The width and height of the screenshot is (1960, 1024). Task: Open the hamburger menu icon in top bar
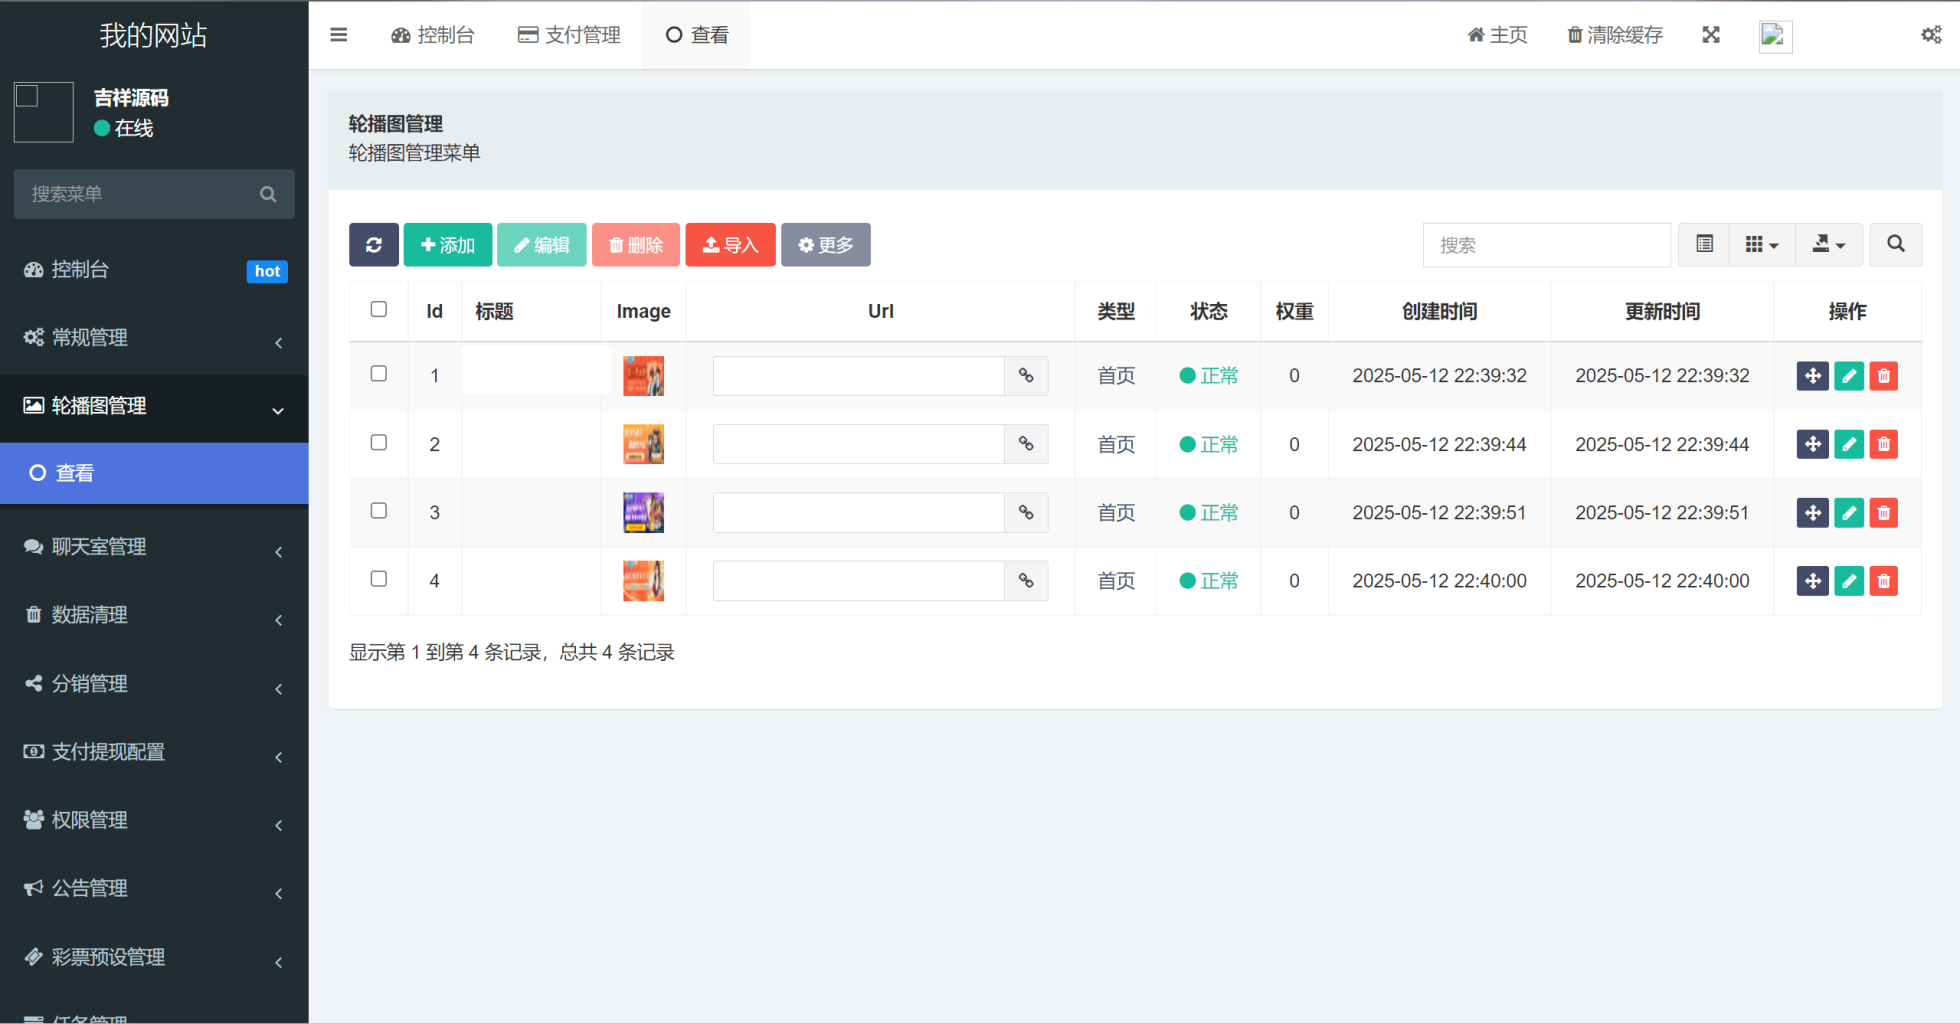pyautogui.click(x=338, y=34)
